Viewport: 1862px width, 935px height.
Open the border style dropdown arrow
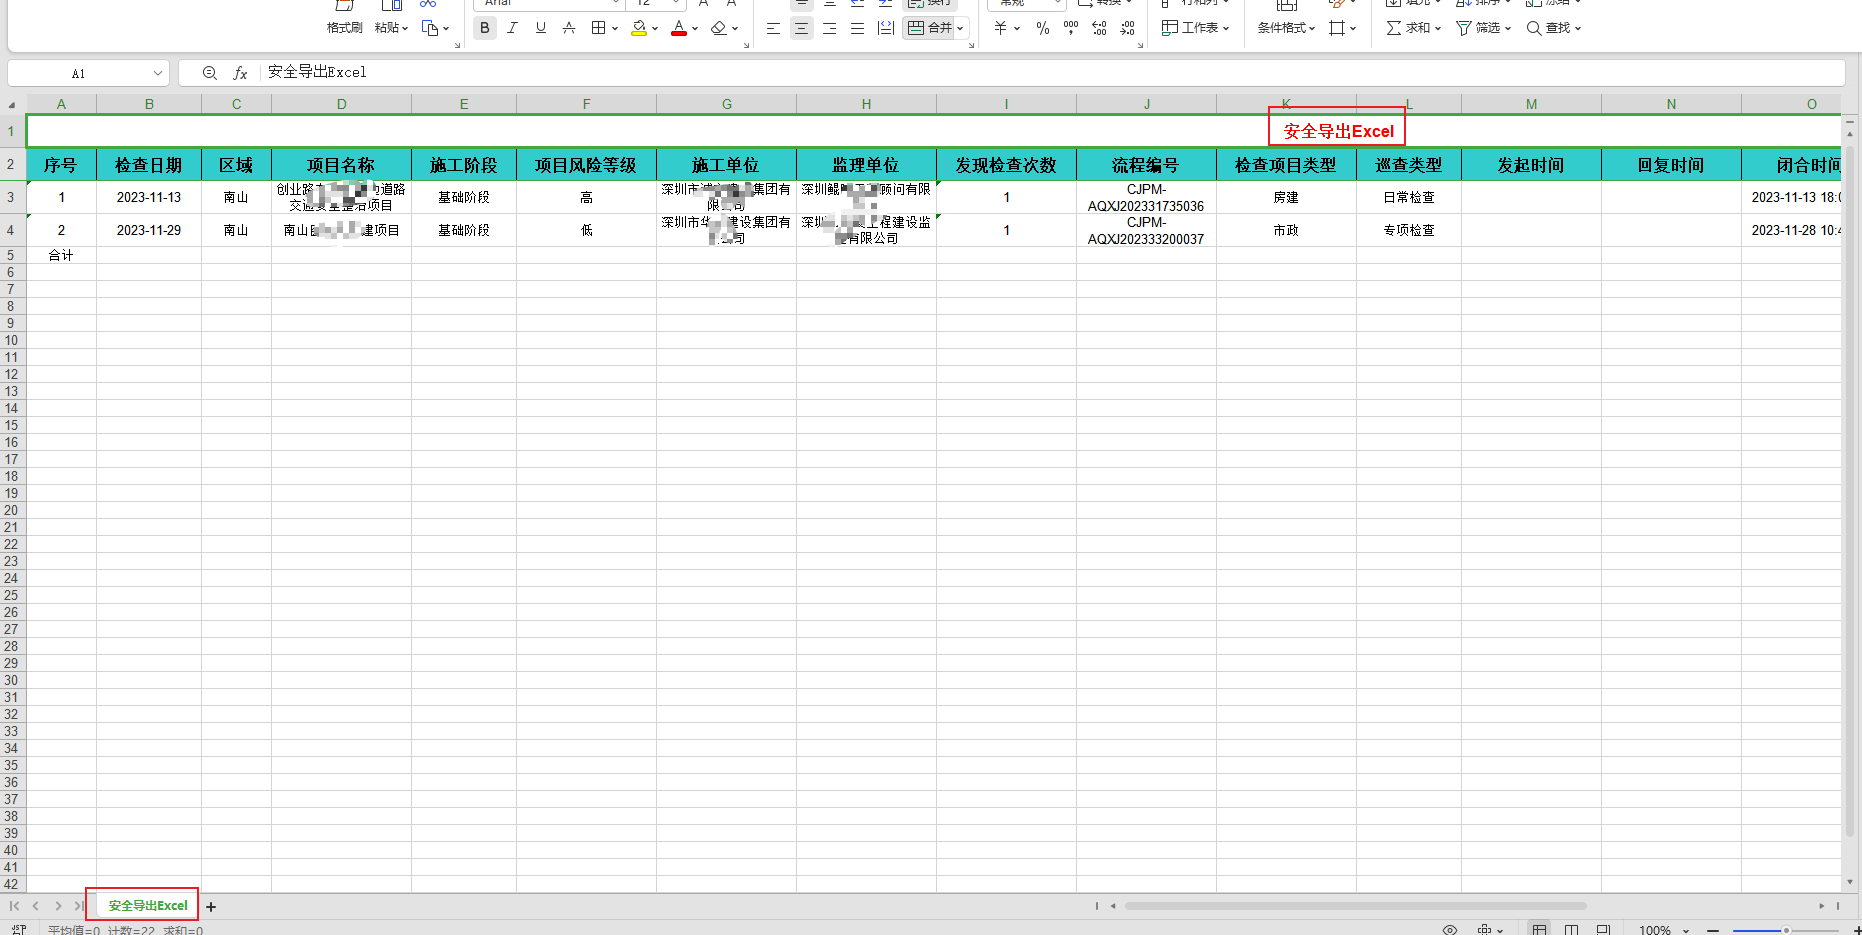pyautogui.click(x=614, y=29)
